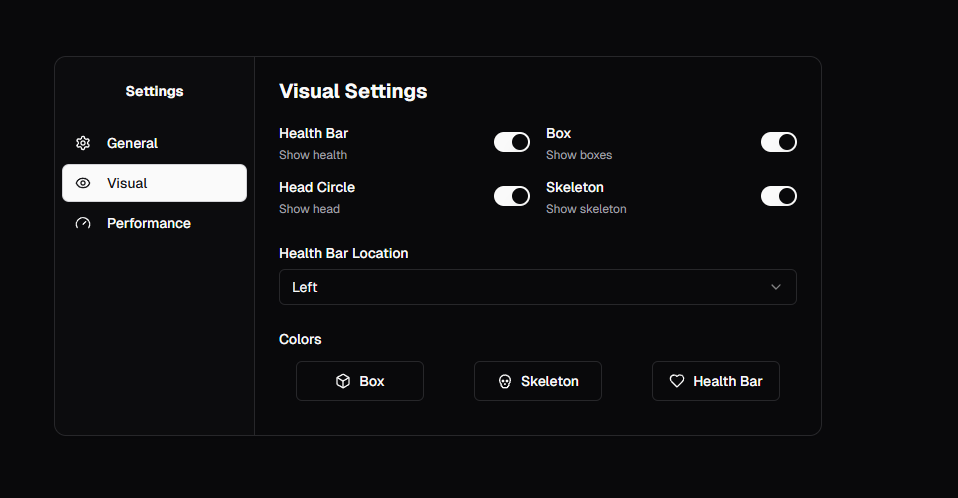Click the 'Show head' description text
958x498 pixels.
(x=309, y=209)
